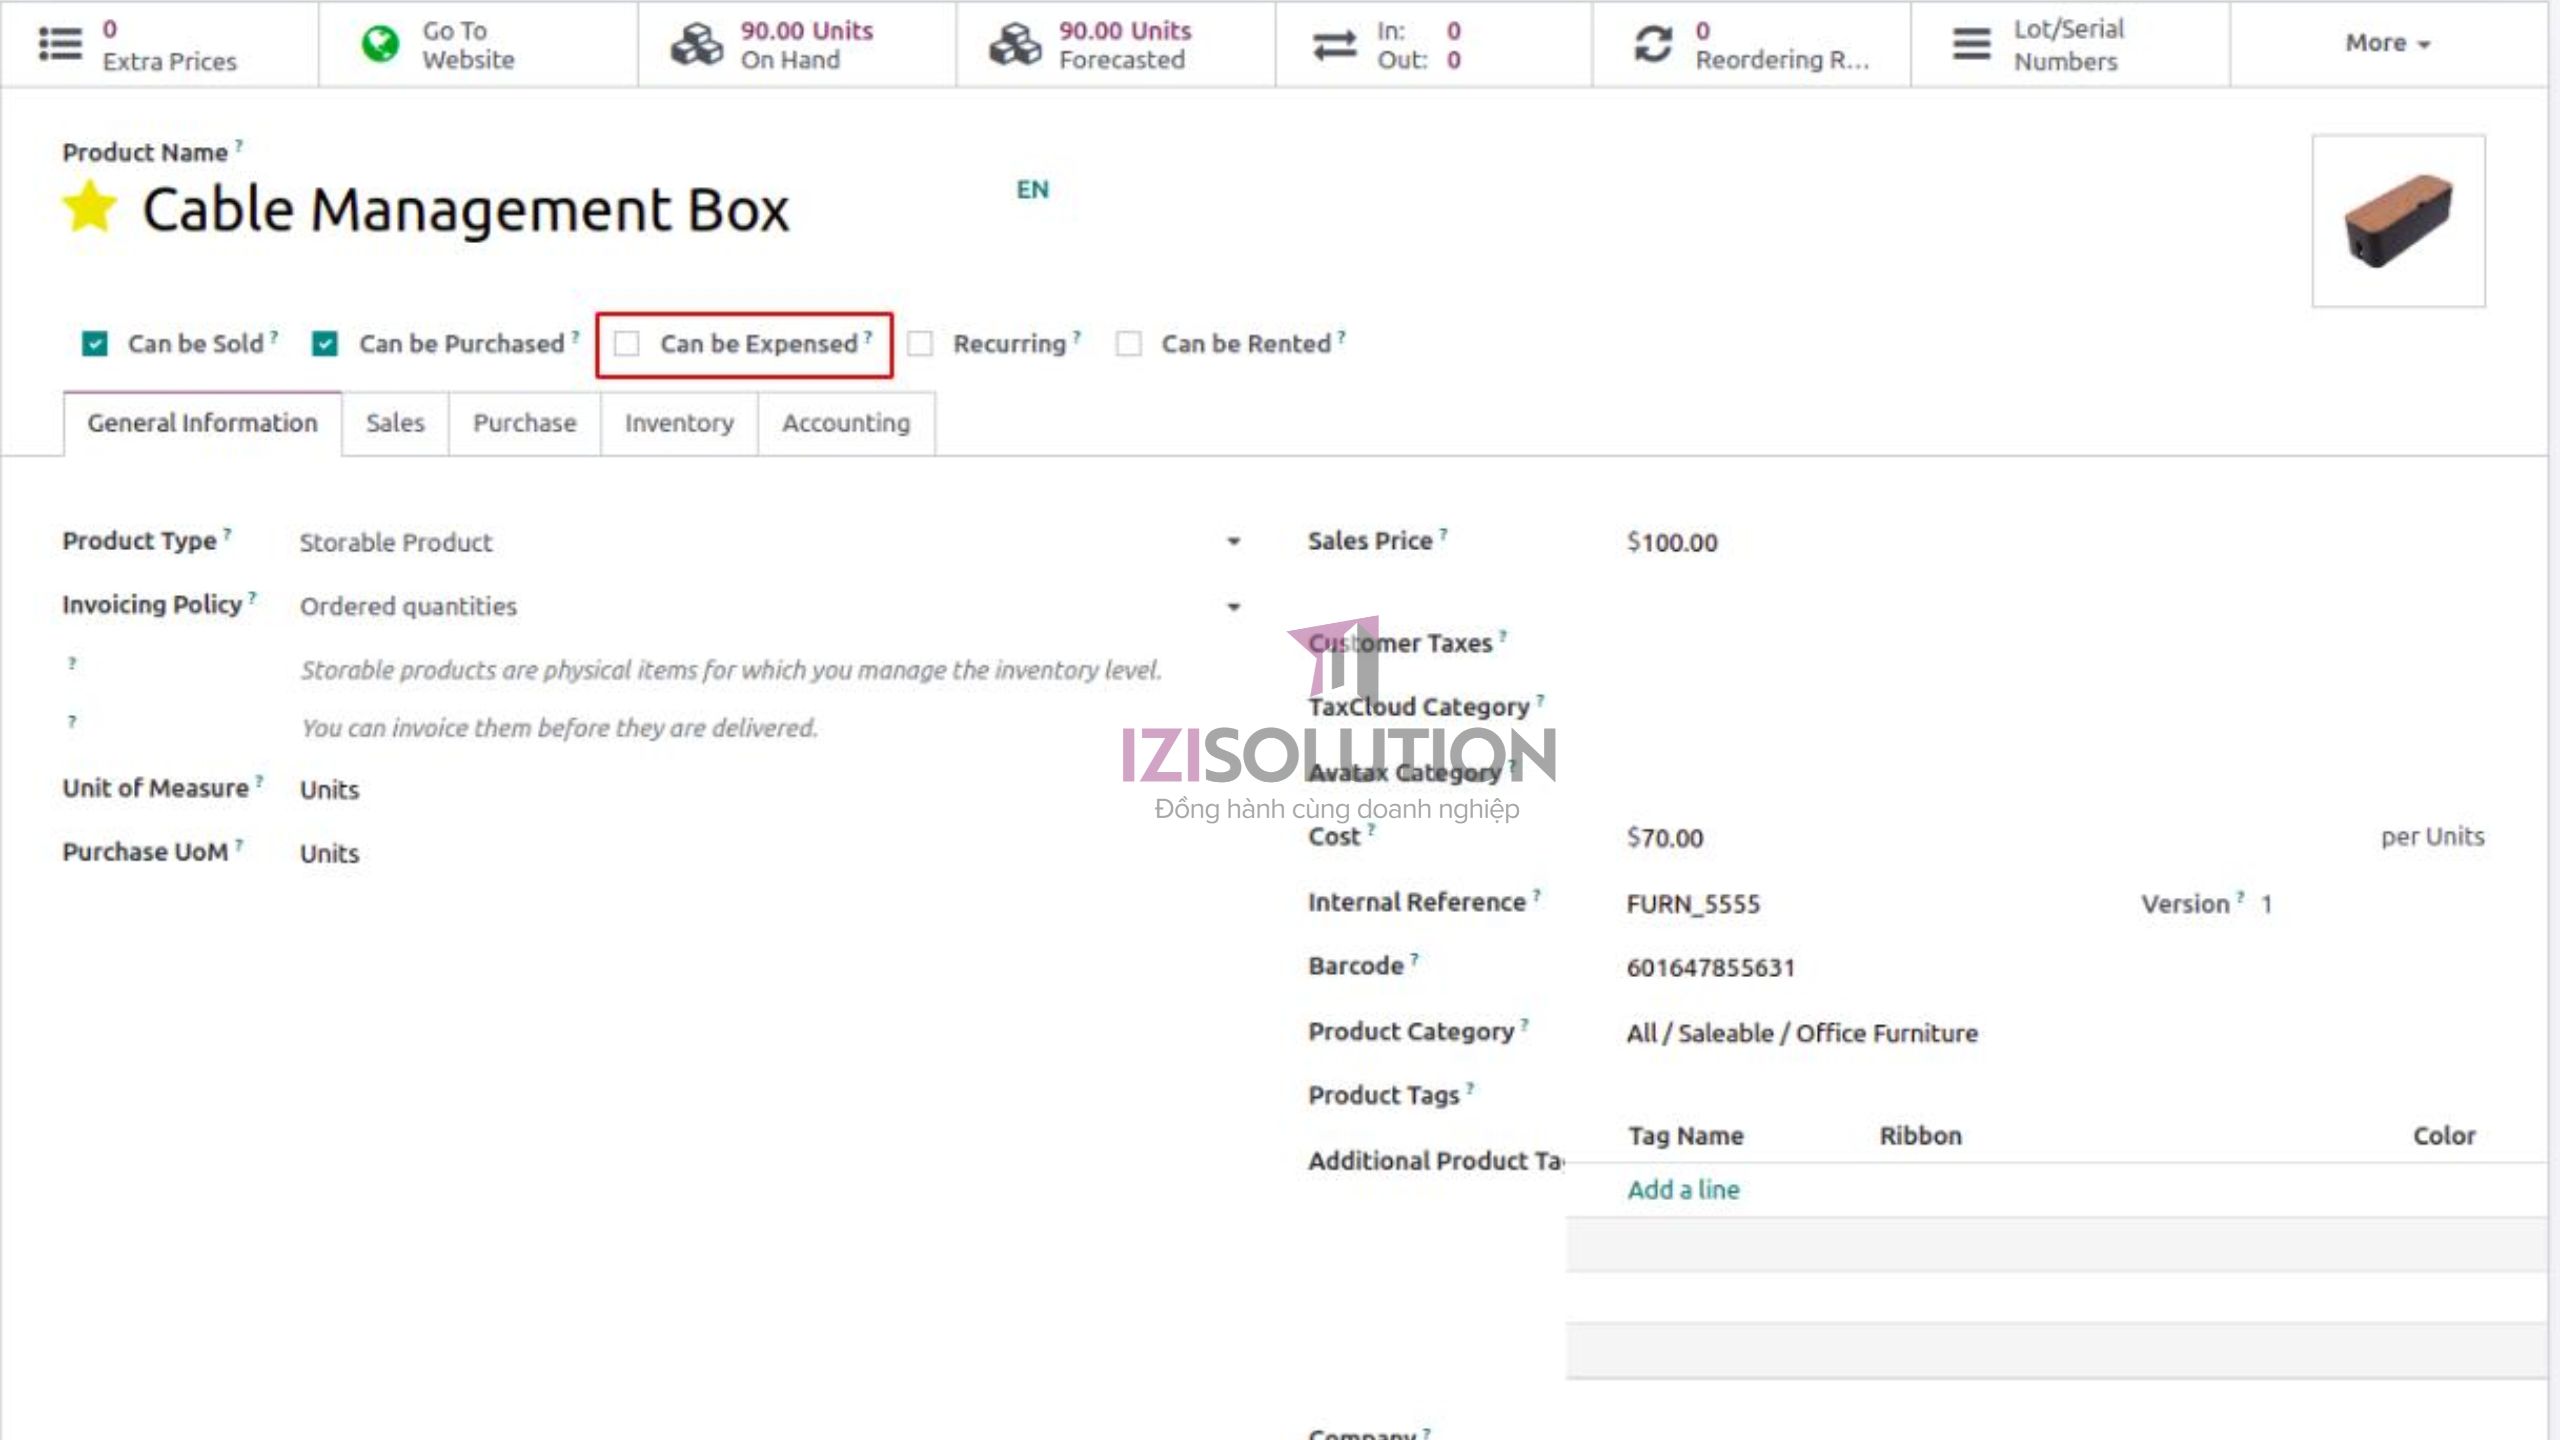Open the More dropdown menu
2560x1440 pixels.
pyautogui.click(x=2387, y=43)
